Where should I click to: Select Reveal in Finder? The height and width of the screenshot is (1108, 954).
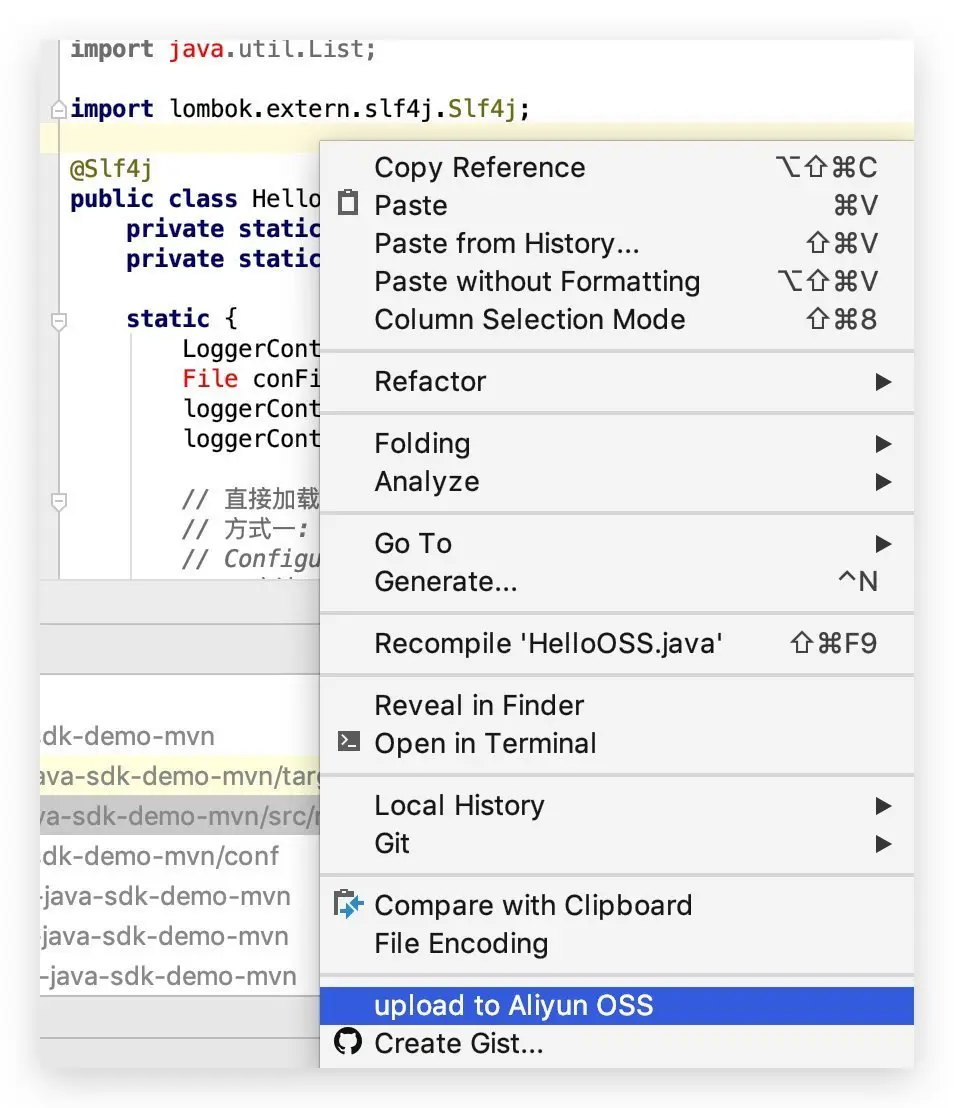[x=479, y=705]
